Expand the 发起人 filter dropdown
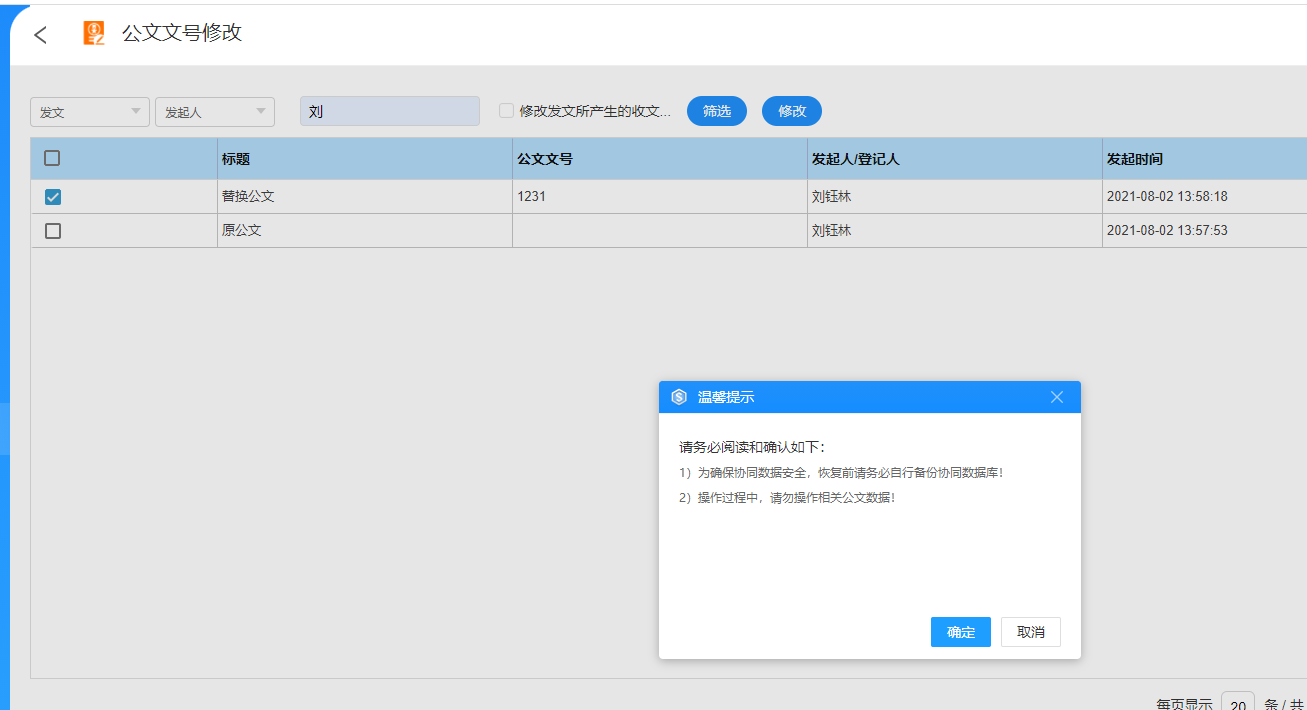This screenshot has width=1307, height=710. pyautogui.click(x=214, y=112)
